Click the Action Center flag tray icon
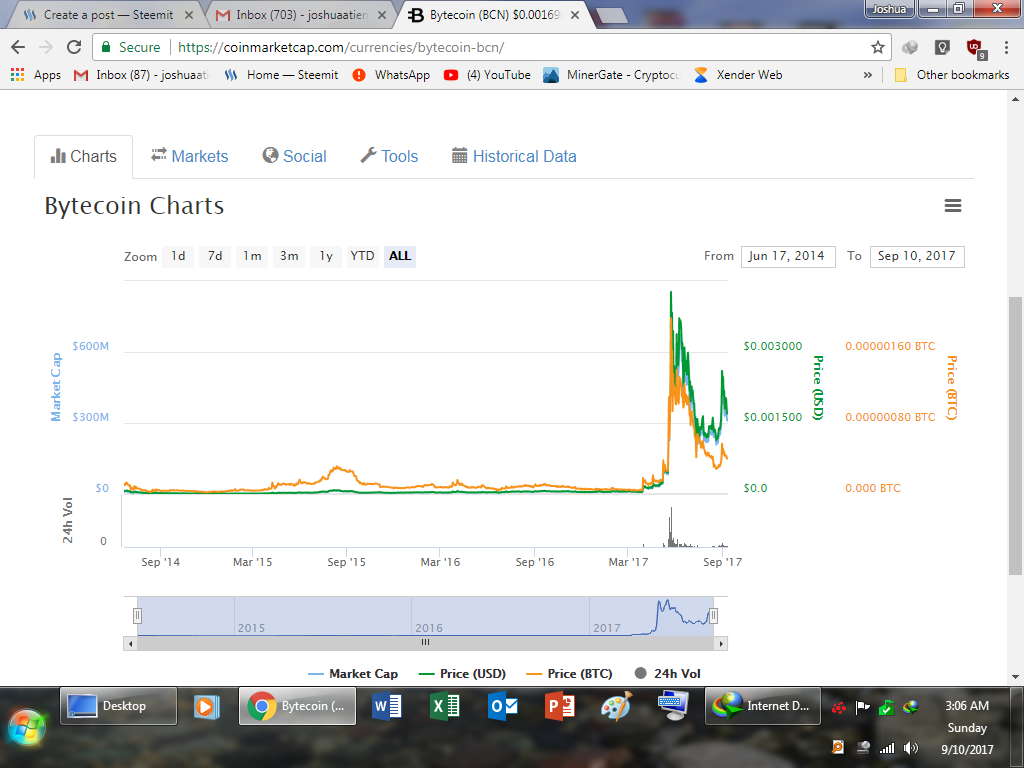This screenshot has width=1024, height=768. coord(863,707)
